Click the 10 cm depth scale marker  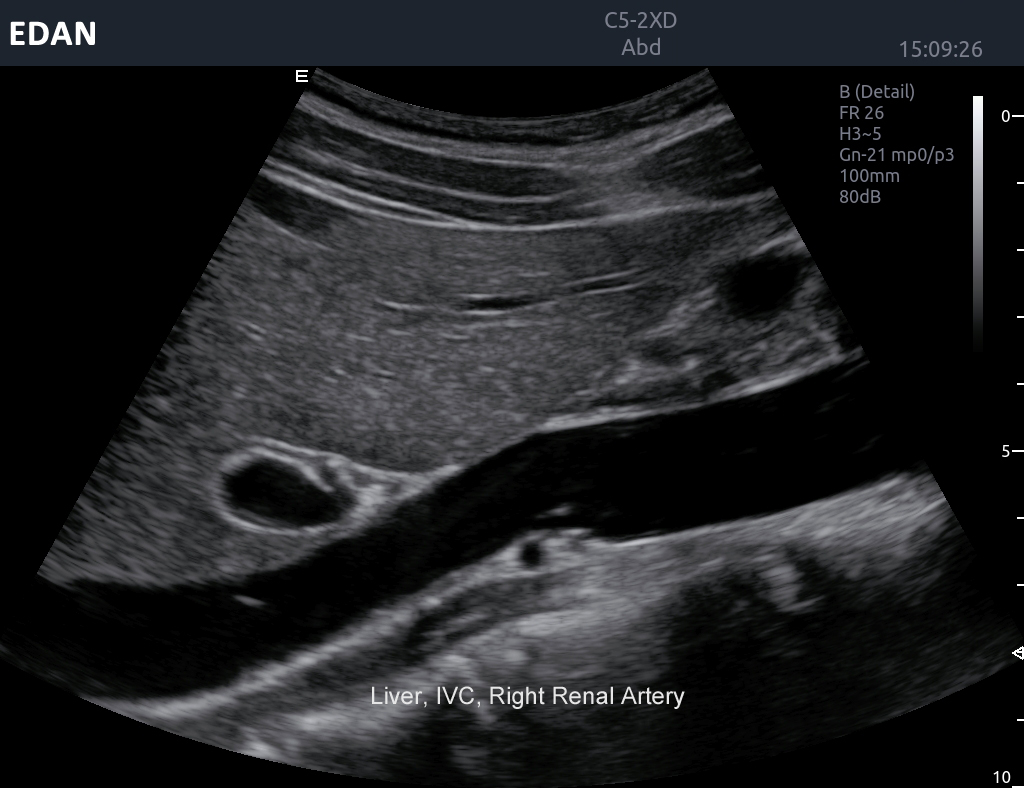click(1002, 777)
